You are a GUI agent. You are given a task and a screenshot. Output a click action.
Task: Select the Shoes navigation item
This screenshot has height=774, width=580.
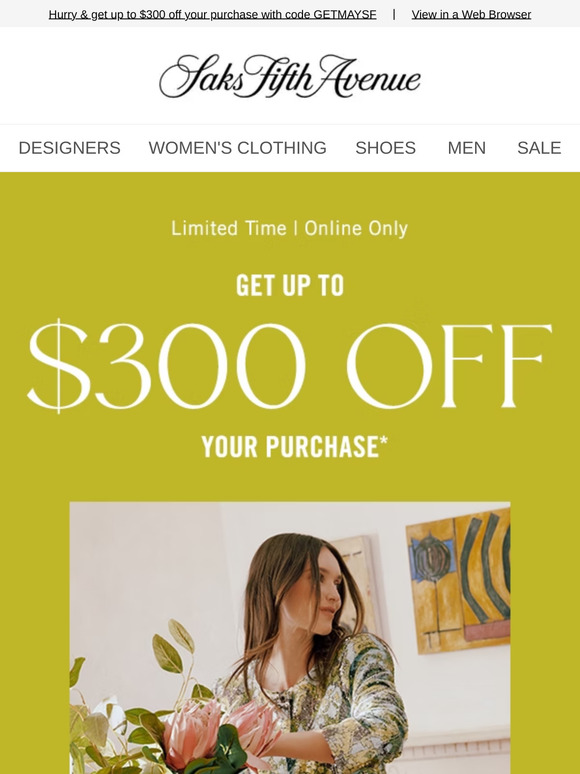coord(386,148)
